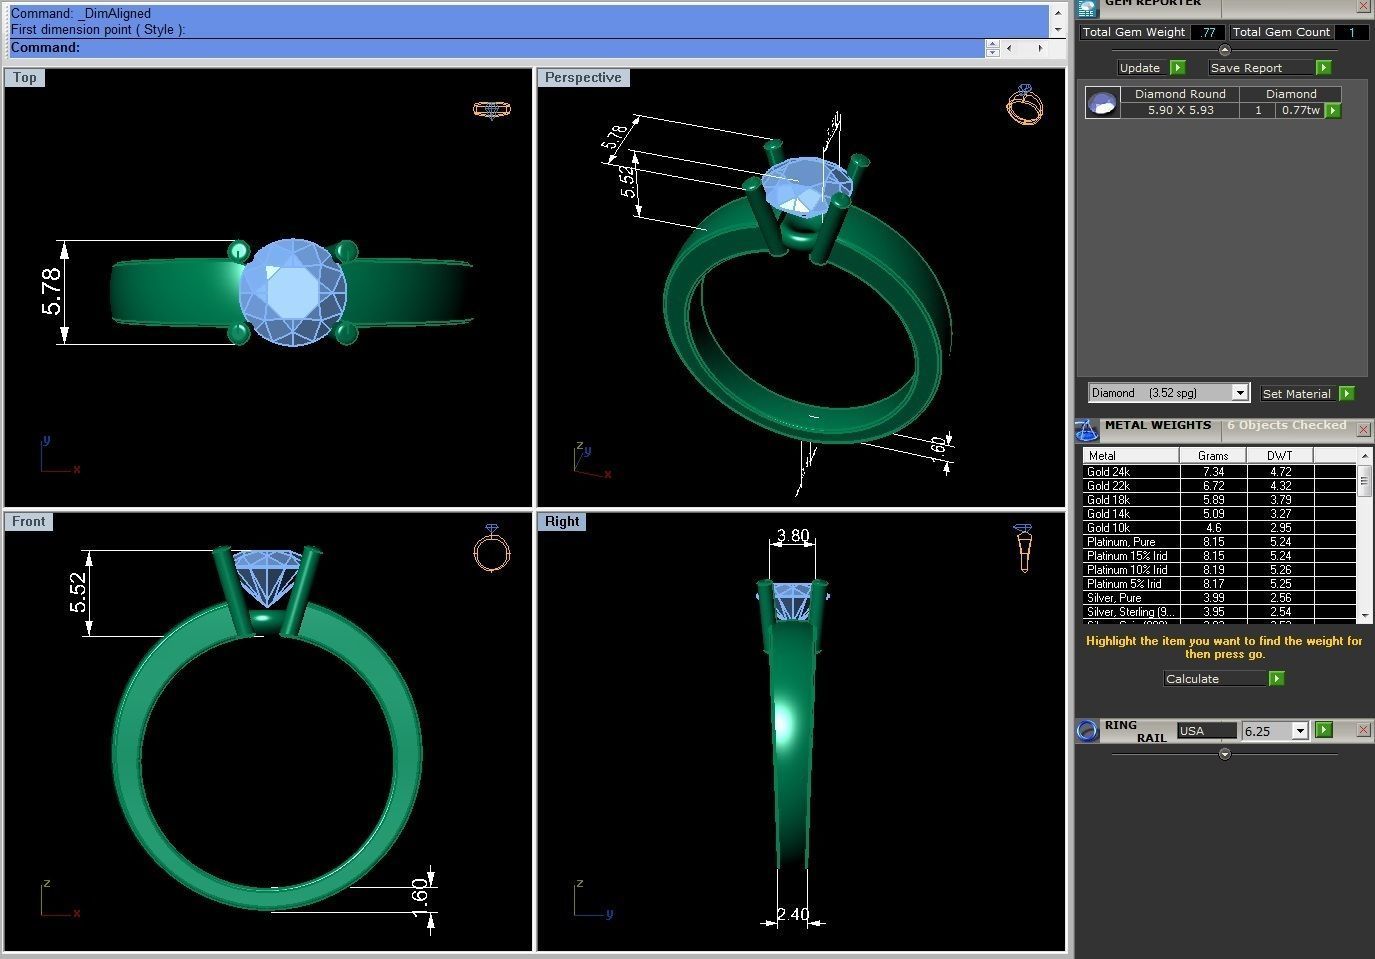Click the green go arrow beside Update
The image size is (1375, 959).
tap(1177, 68)
